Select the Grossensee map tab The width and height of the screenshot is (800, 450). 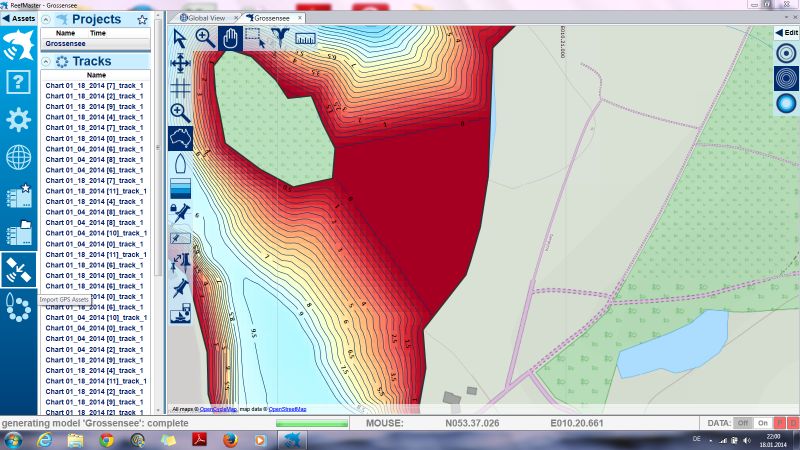pos(274,18)
